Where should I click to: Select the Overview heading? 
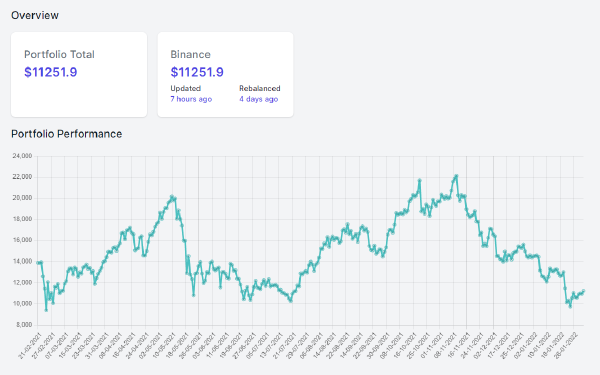(x=35, y=15)
